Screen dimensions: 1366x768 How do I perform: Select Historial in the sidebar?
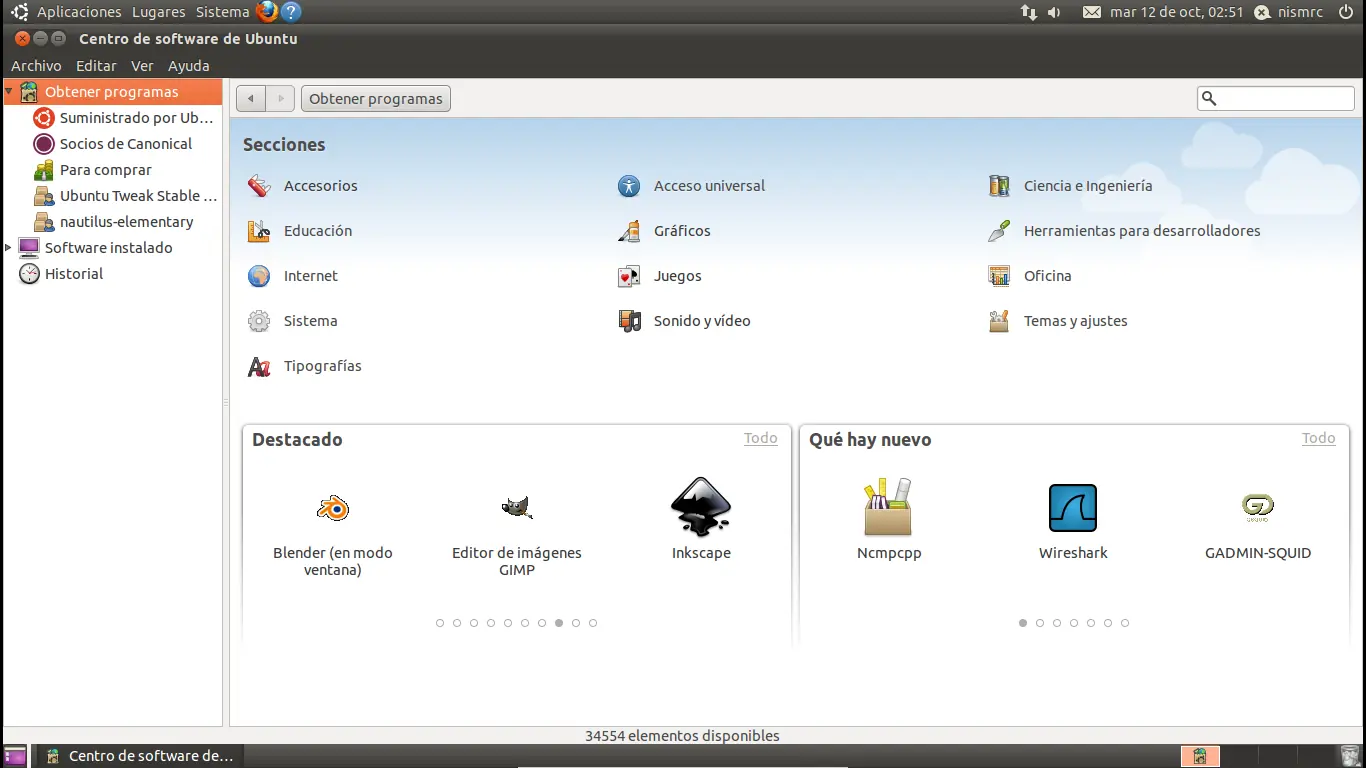(74, 274)
